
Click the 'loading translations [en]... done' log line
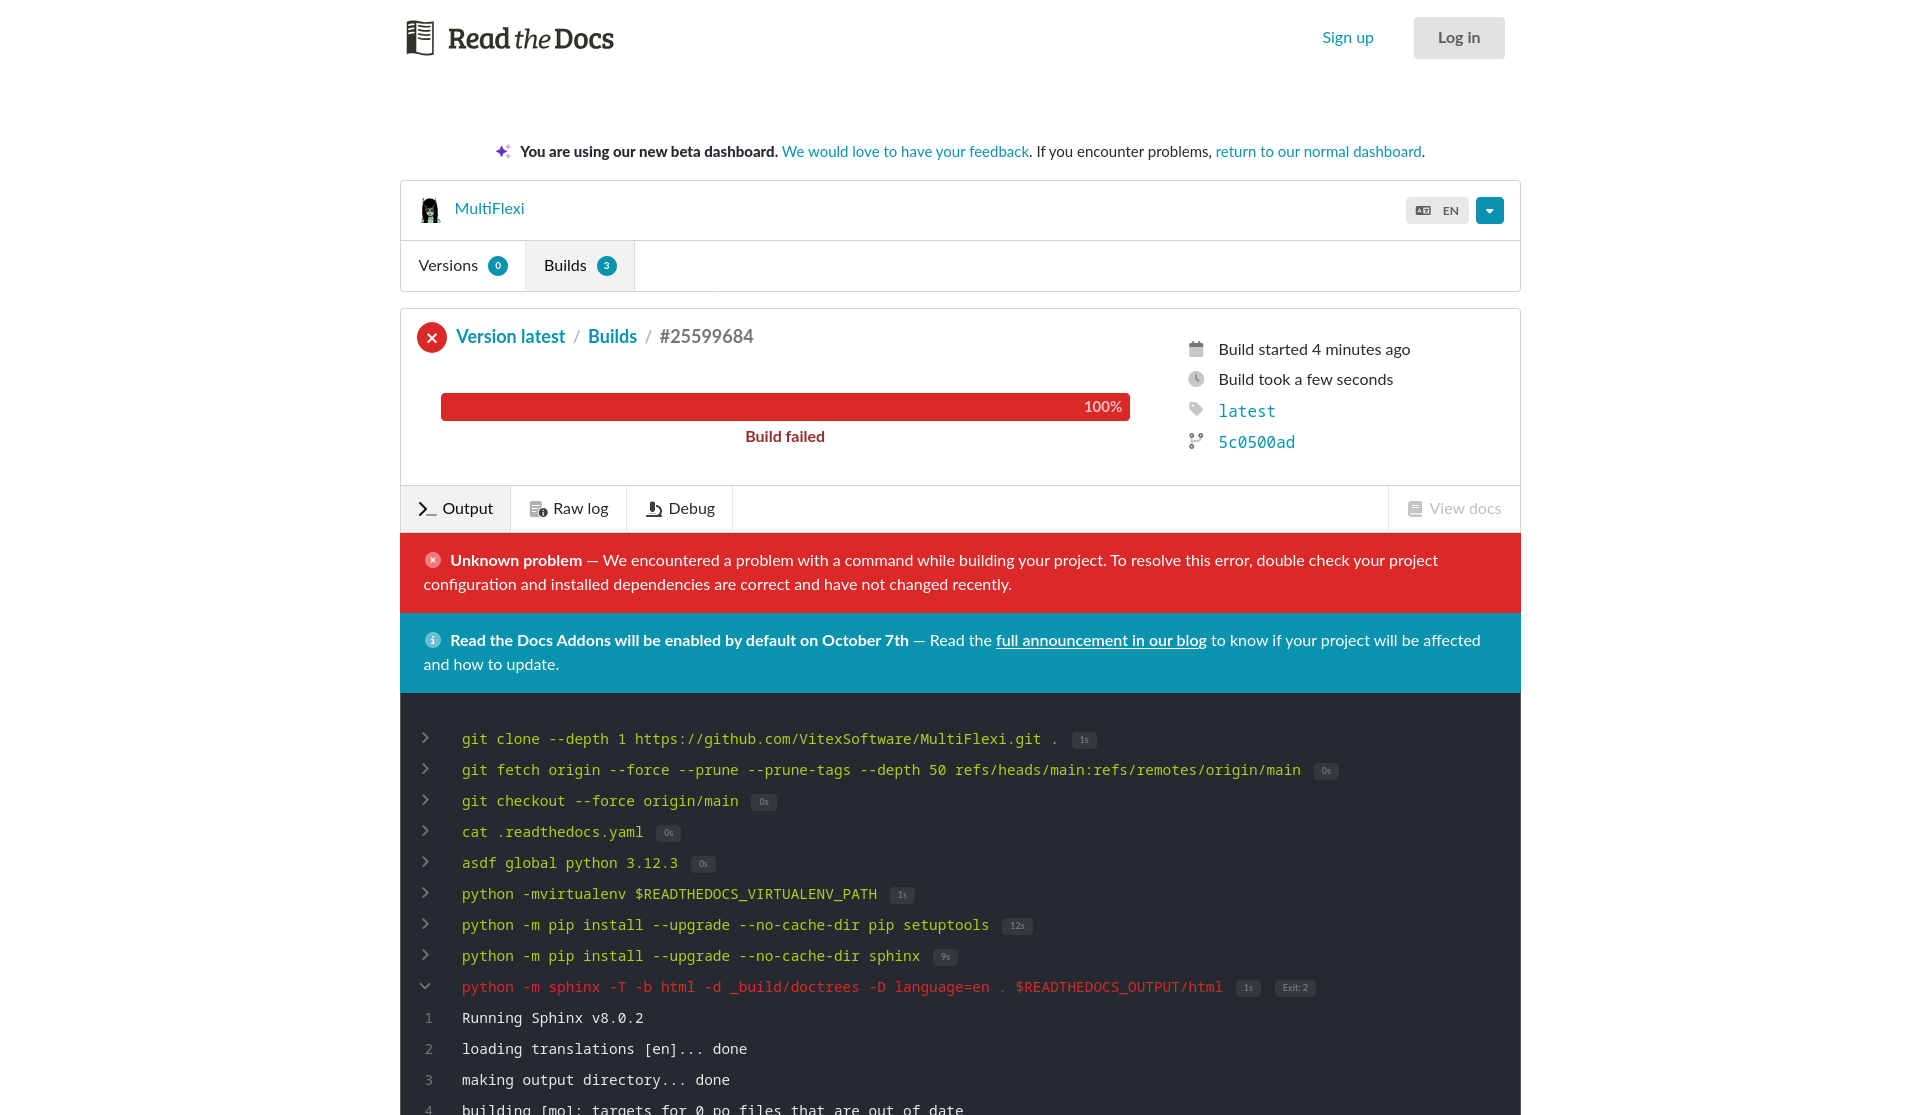click(x=604, y=1049)
